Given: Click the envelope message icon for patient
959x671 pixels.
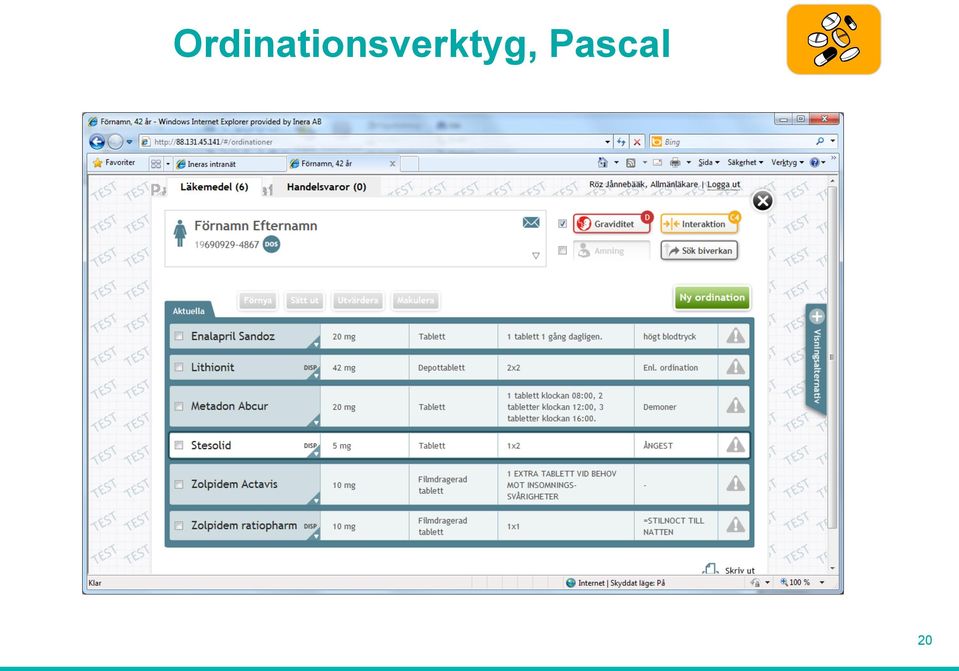Looking at the screenshot, I should tap(531, 223).
